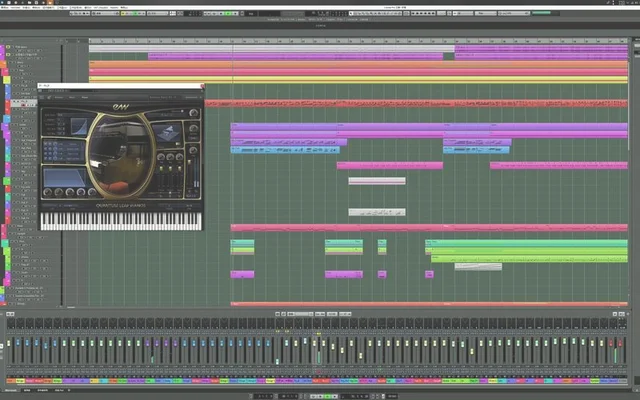The image size is (640, 400).
Task: Click the yellow folder icon of the topmost track
Action: pyautogui.click(x=8, y=47)
